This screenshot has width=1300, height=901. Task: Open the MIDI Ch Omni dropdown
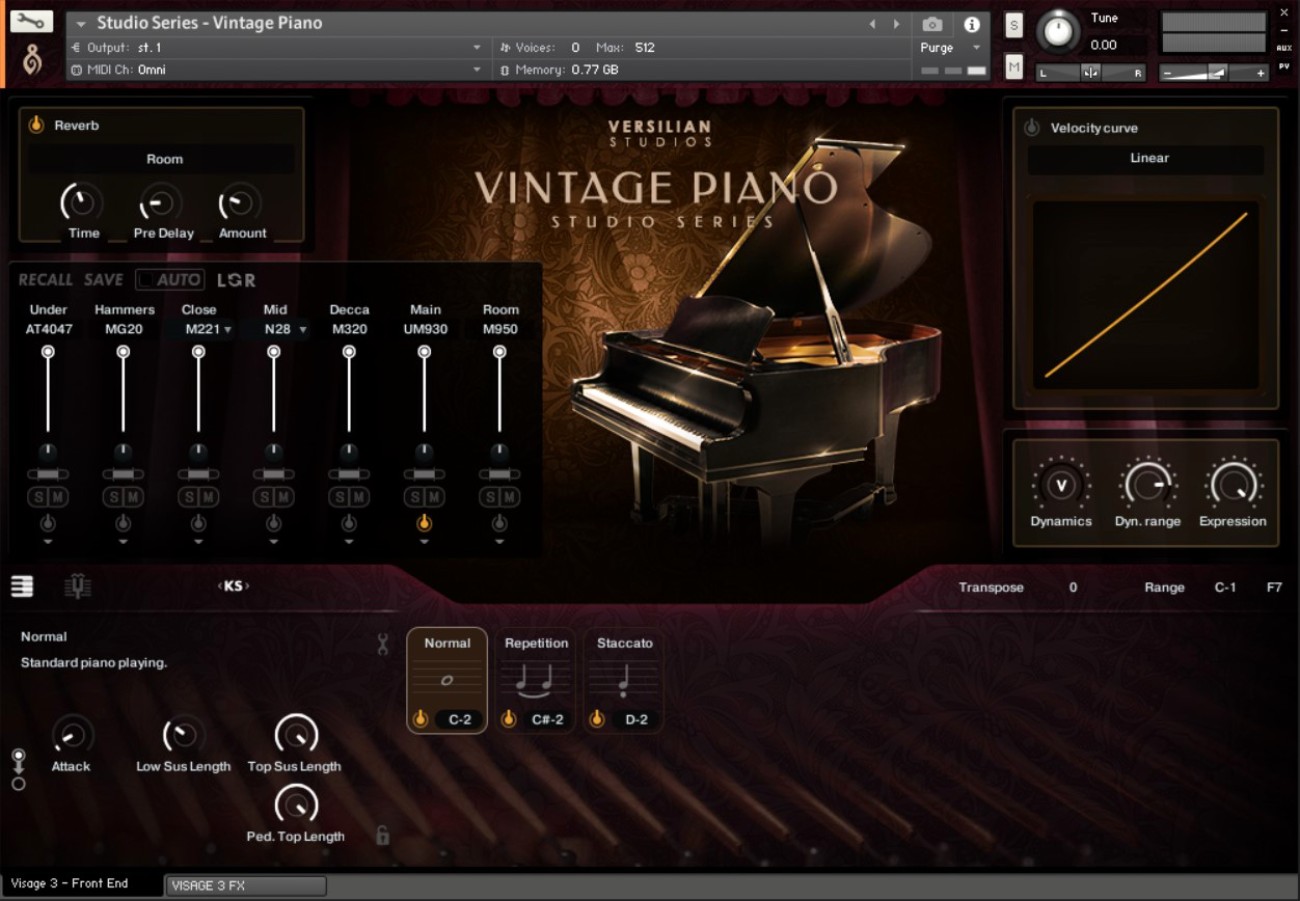(x=277, y=70)
